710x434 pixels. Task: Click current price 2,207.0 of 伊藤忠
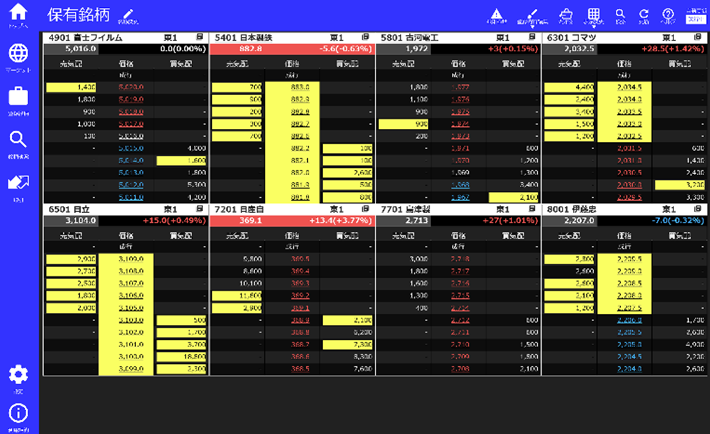tap(579, 221)
